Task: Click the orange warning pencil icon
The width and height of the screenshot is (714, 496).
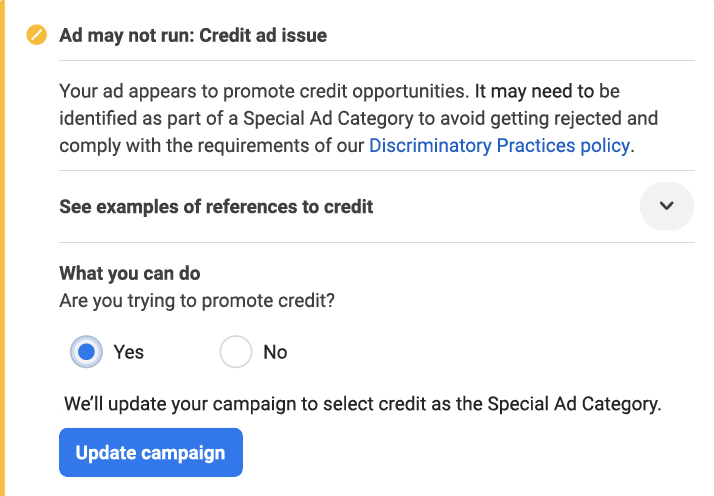Action: coord(37,36)
